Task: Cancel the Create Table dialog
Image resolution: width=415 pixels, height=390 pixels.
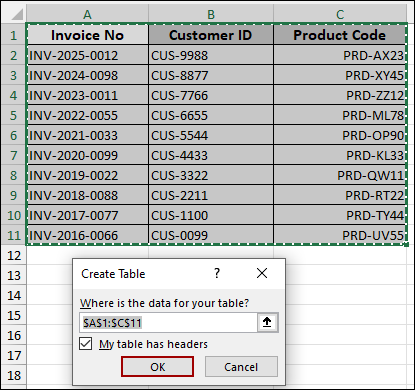Action: (241, 367)
